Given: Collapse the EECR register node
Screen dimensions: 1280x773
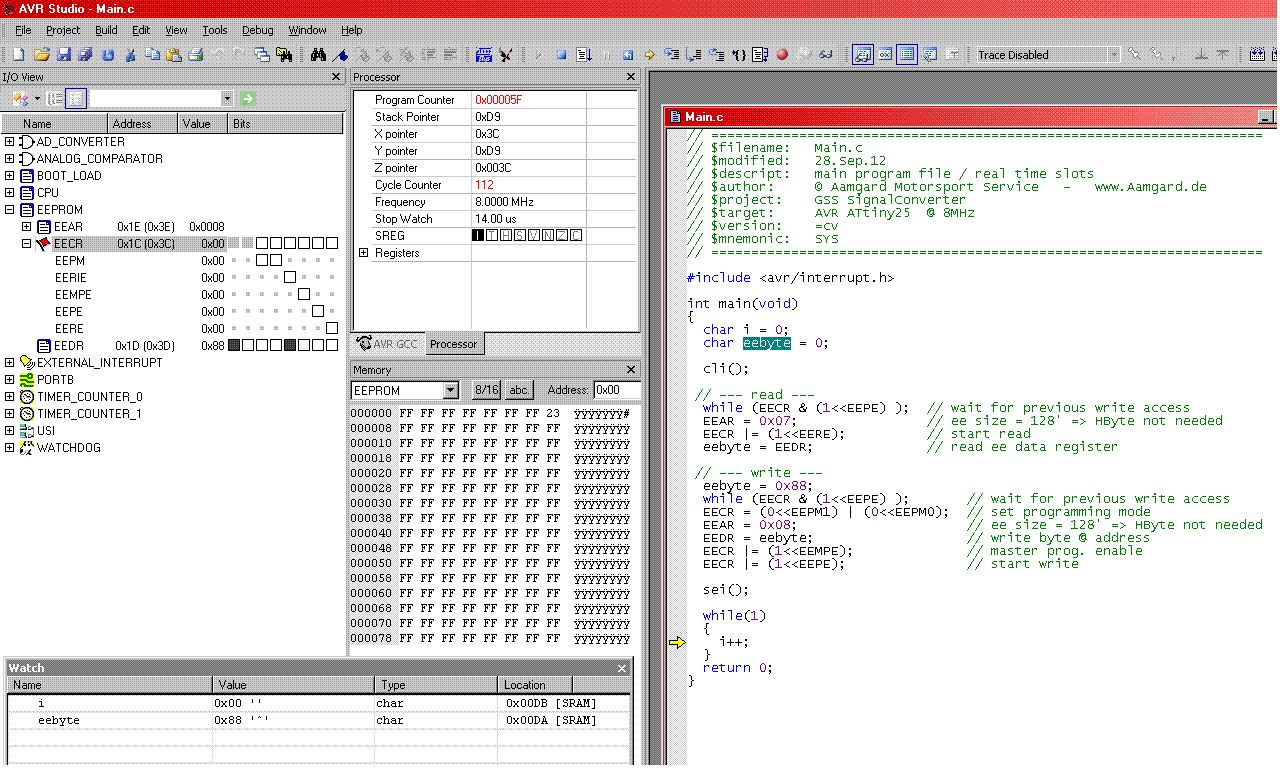Looking at the screenshot, I should coord(26,243).
